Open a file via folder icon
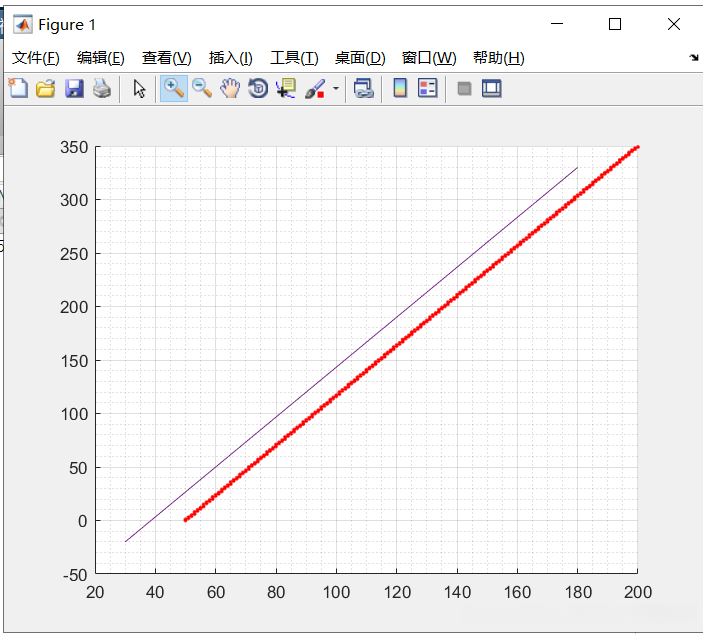 [x=46, y=88]
